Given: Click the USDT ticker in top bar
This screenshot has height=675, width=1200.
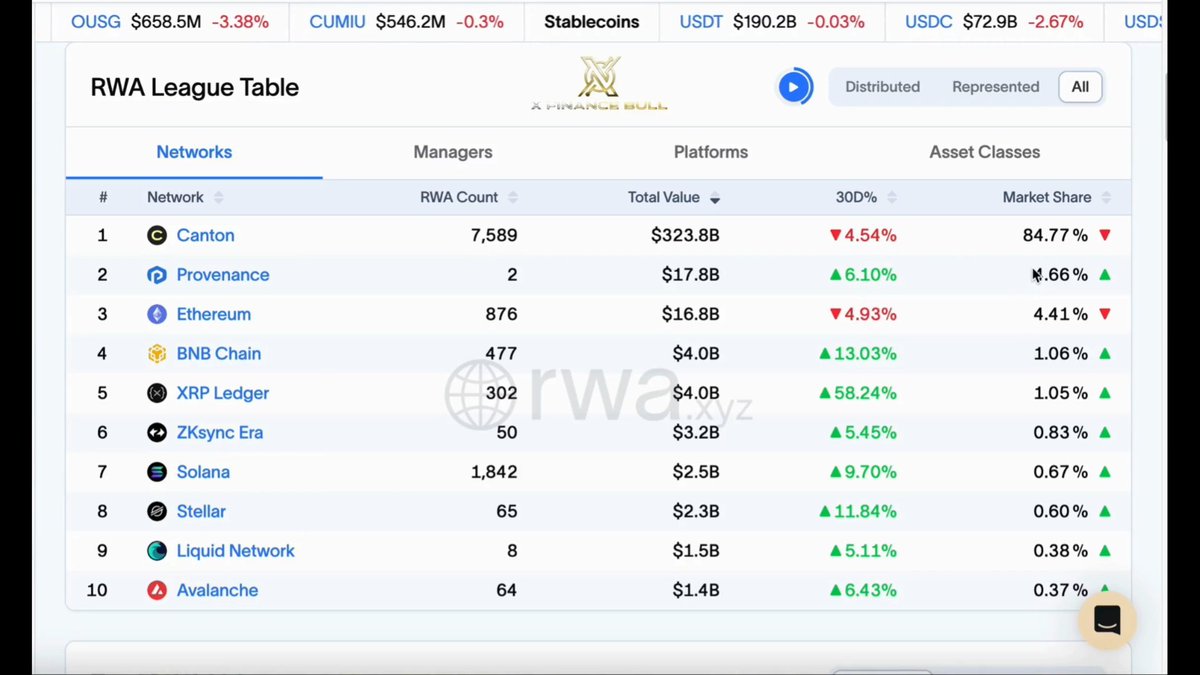Looking at the screenshot, I should coord(701,21).
